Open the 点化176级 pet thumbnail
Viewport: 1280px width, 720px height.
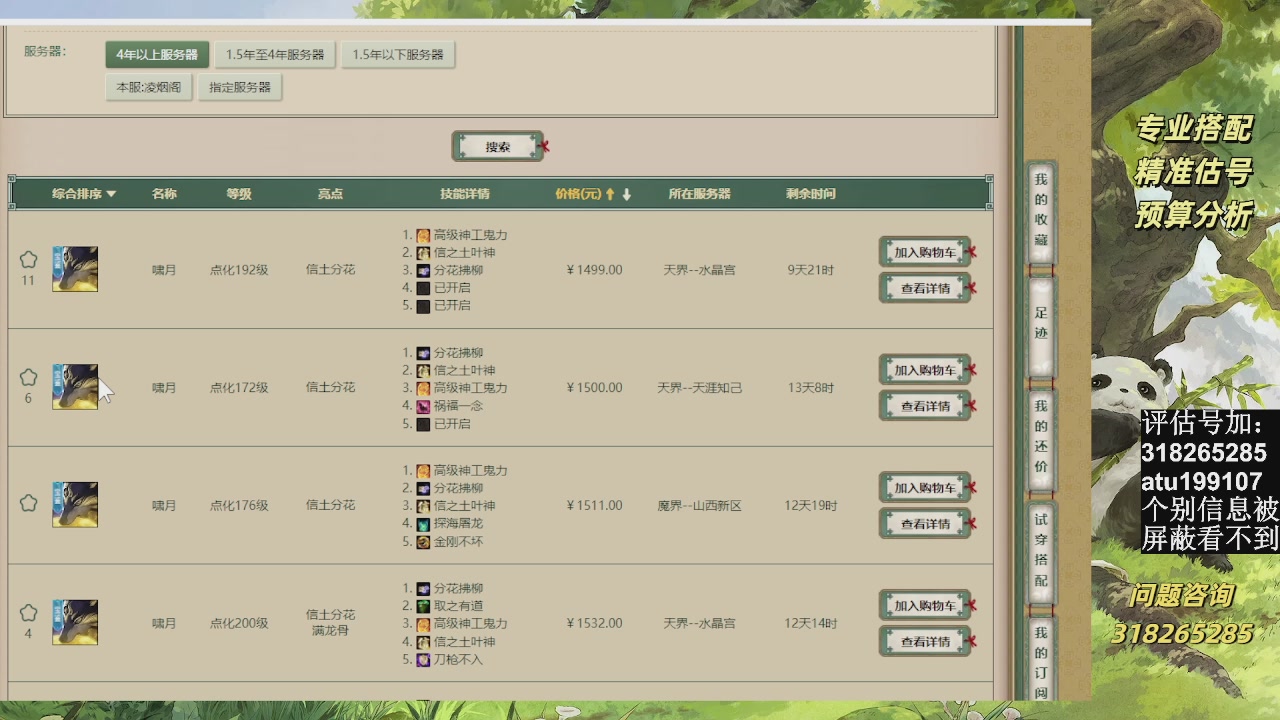(x=75, y=505)
